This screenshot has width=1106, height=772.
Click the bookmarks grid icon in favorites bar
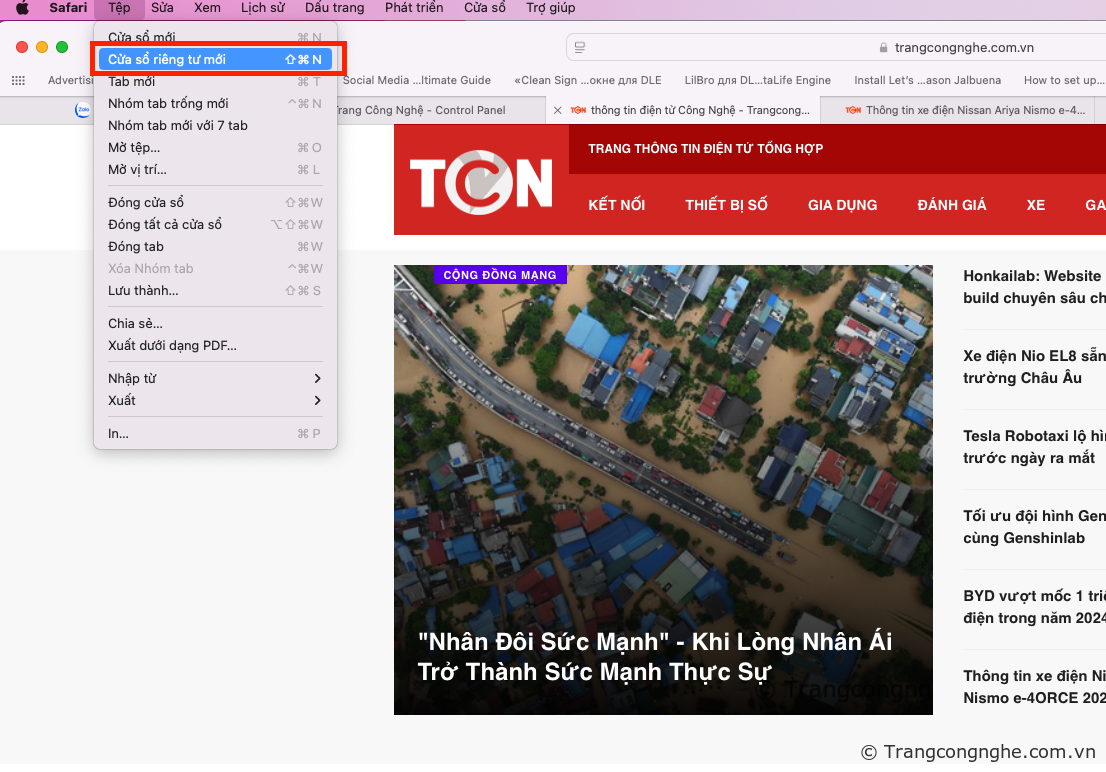click(x=18, y=80)
